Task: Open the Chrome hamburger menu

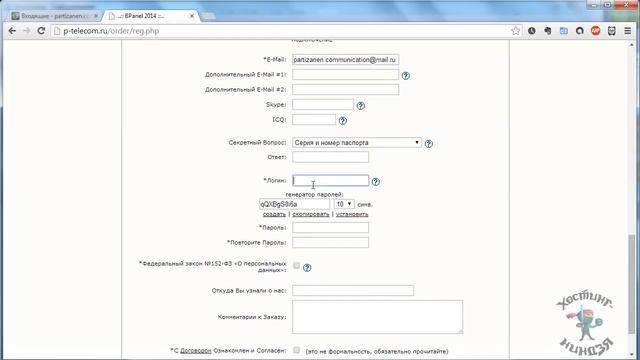Action: tap(628, 31)
